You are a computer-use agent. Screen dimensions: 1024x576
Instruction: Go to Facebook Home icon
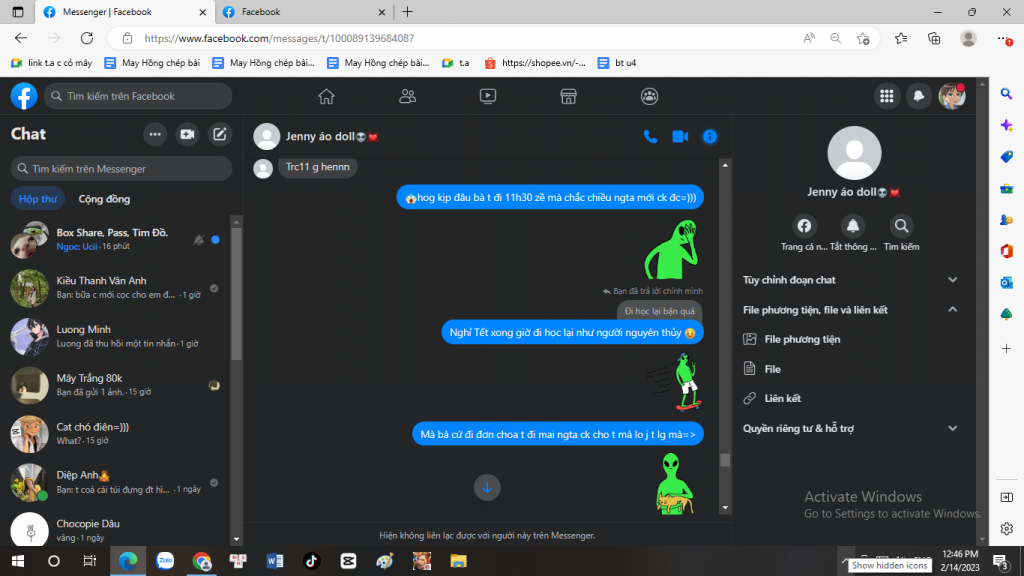(x=326, y=96)
